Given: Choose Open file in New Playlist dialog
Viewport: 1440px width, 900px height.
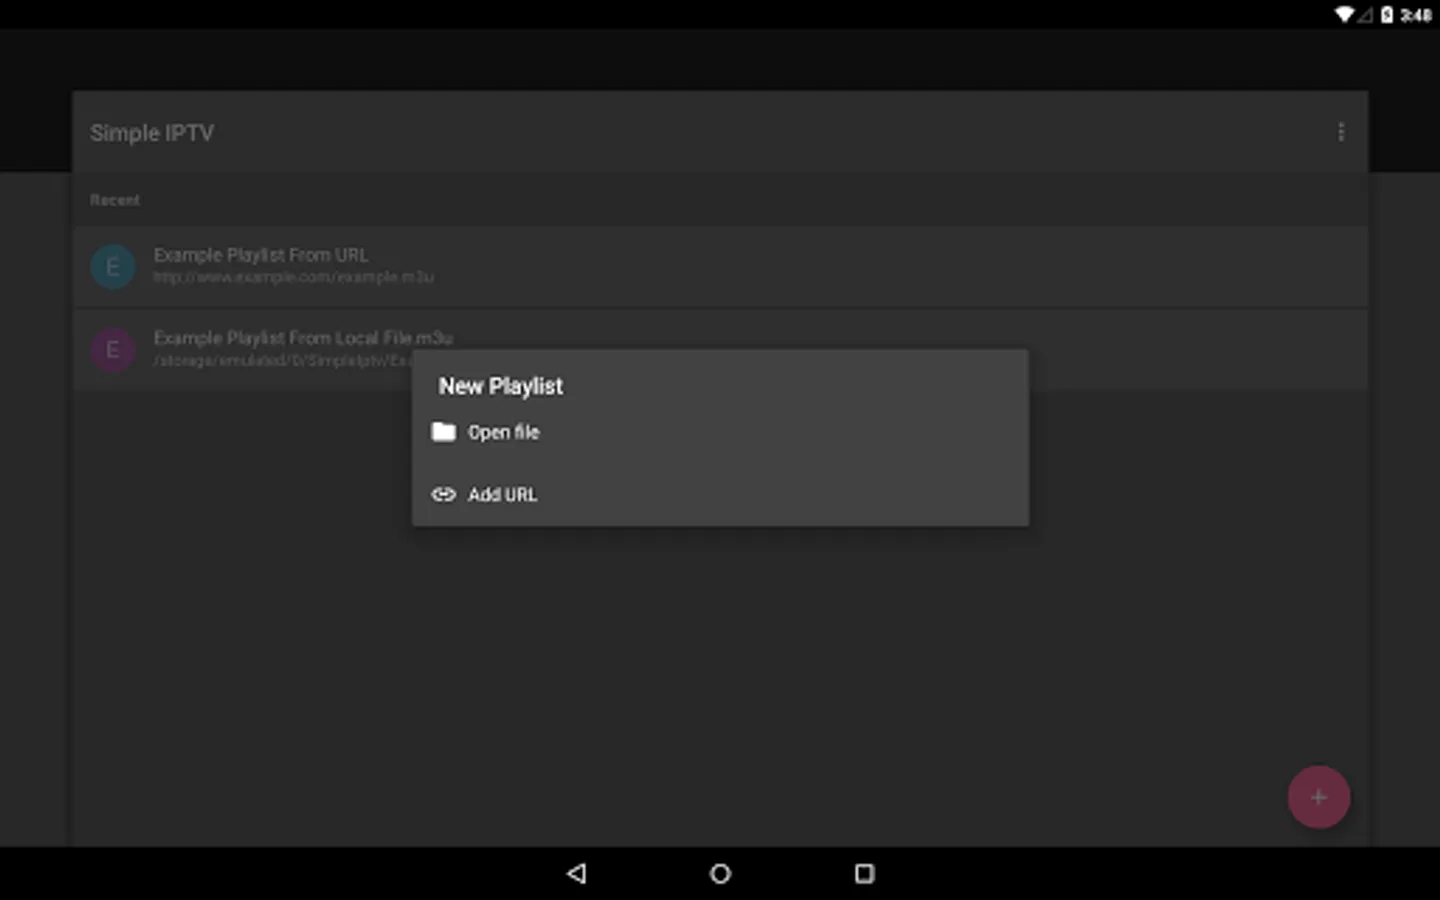Looking at the screenshot, I should [x=720, y=432].
